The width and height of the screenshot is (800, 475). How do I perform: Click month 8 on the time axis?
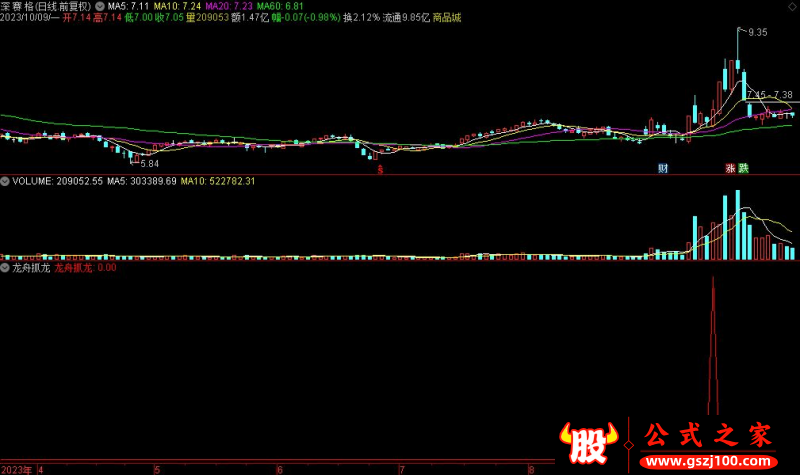pyautogui.click(x=531, y=470)
